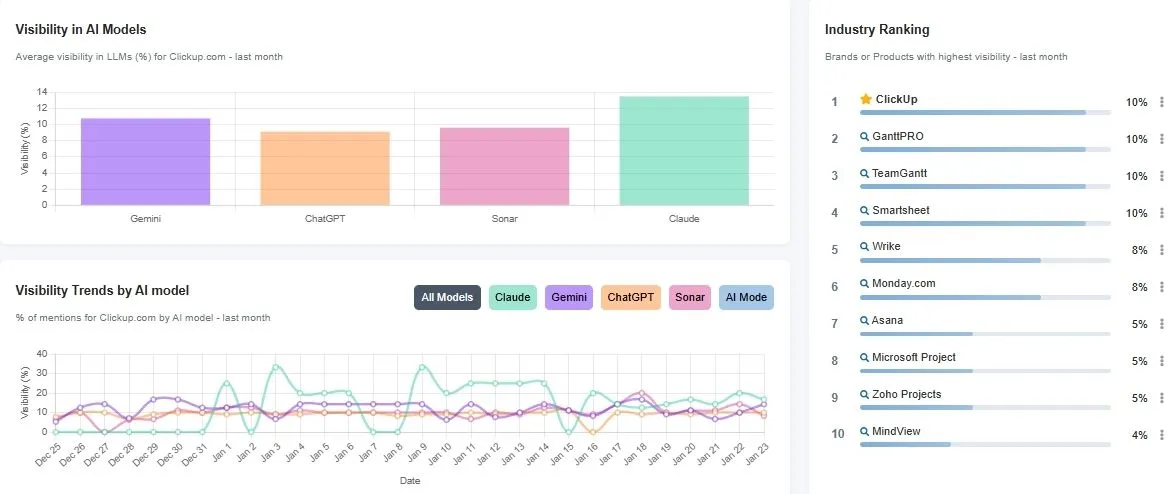Click the ClickUp brand name
The image size is (1175, 494).
(896, 99)
